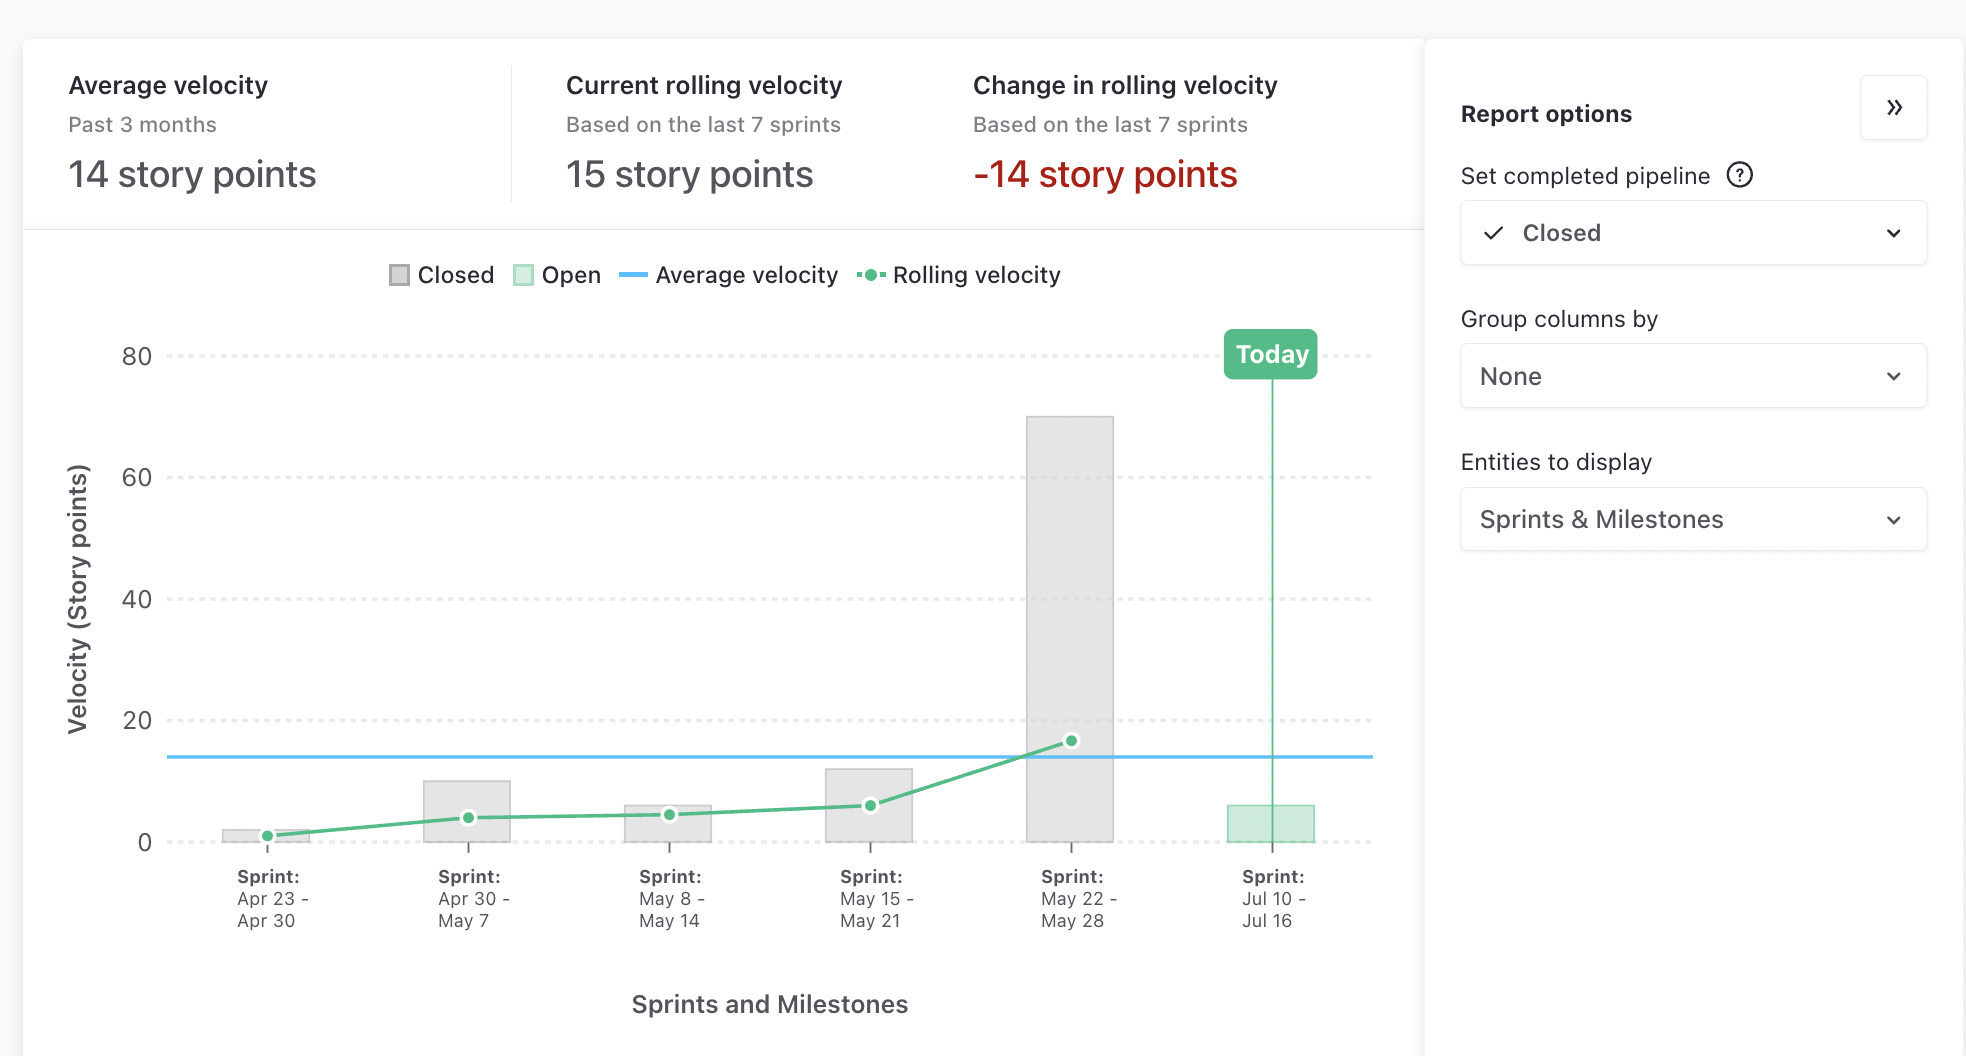Click the '15 story points' rolling velocity value

click(x=689, y=175)
